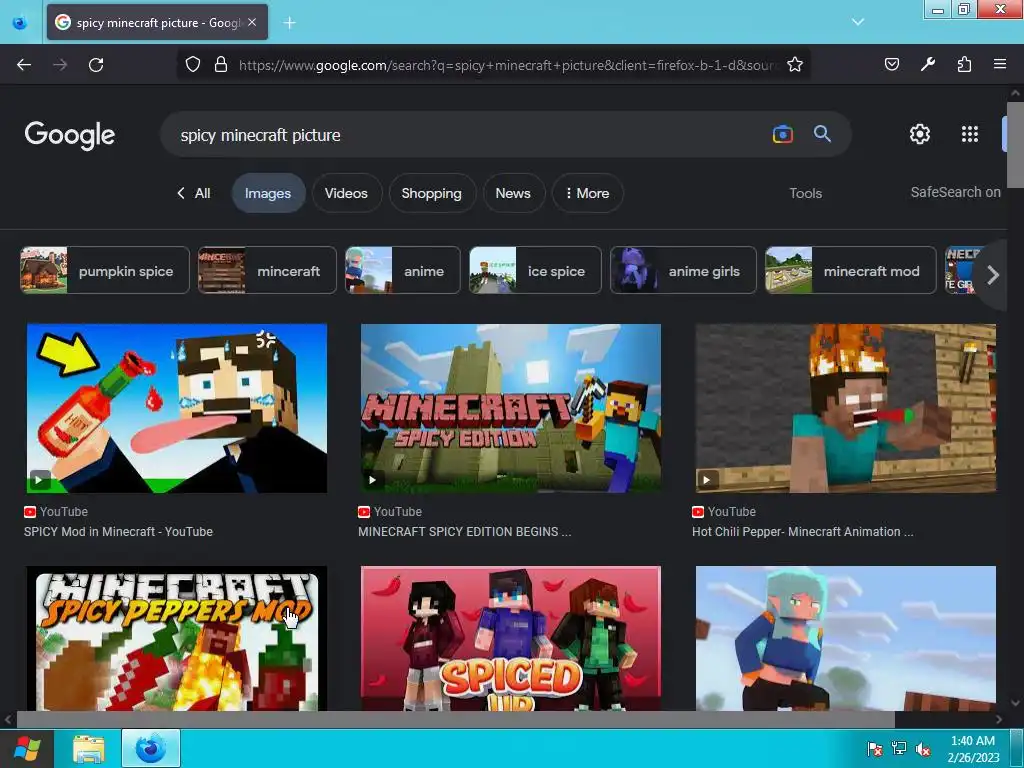Click the Firefox taskbar button

tap(151, 748)
